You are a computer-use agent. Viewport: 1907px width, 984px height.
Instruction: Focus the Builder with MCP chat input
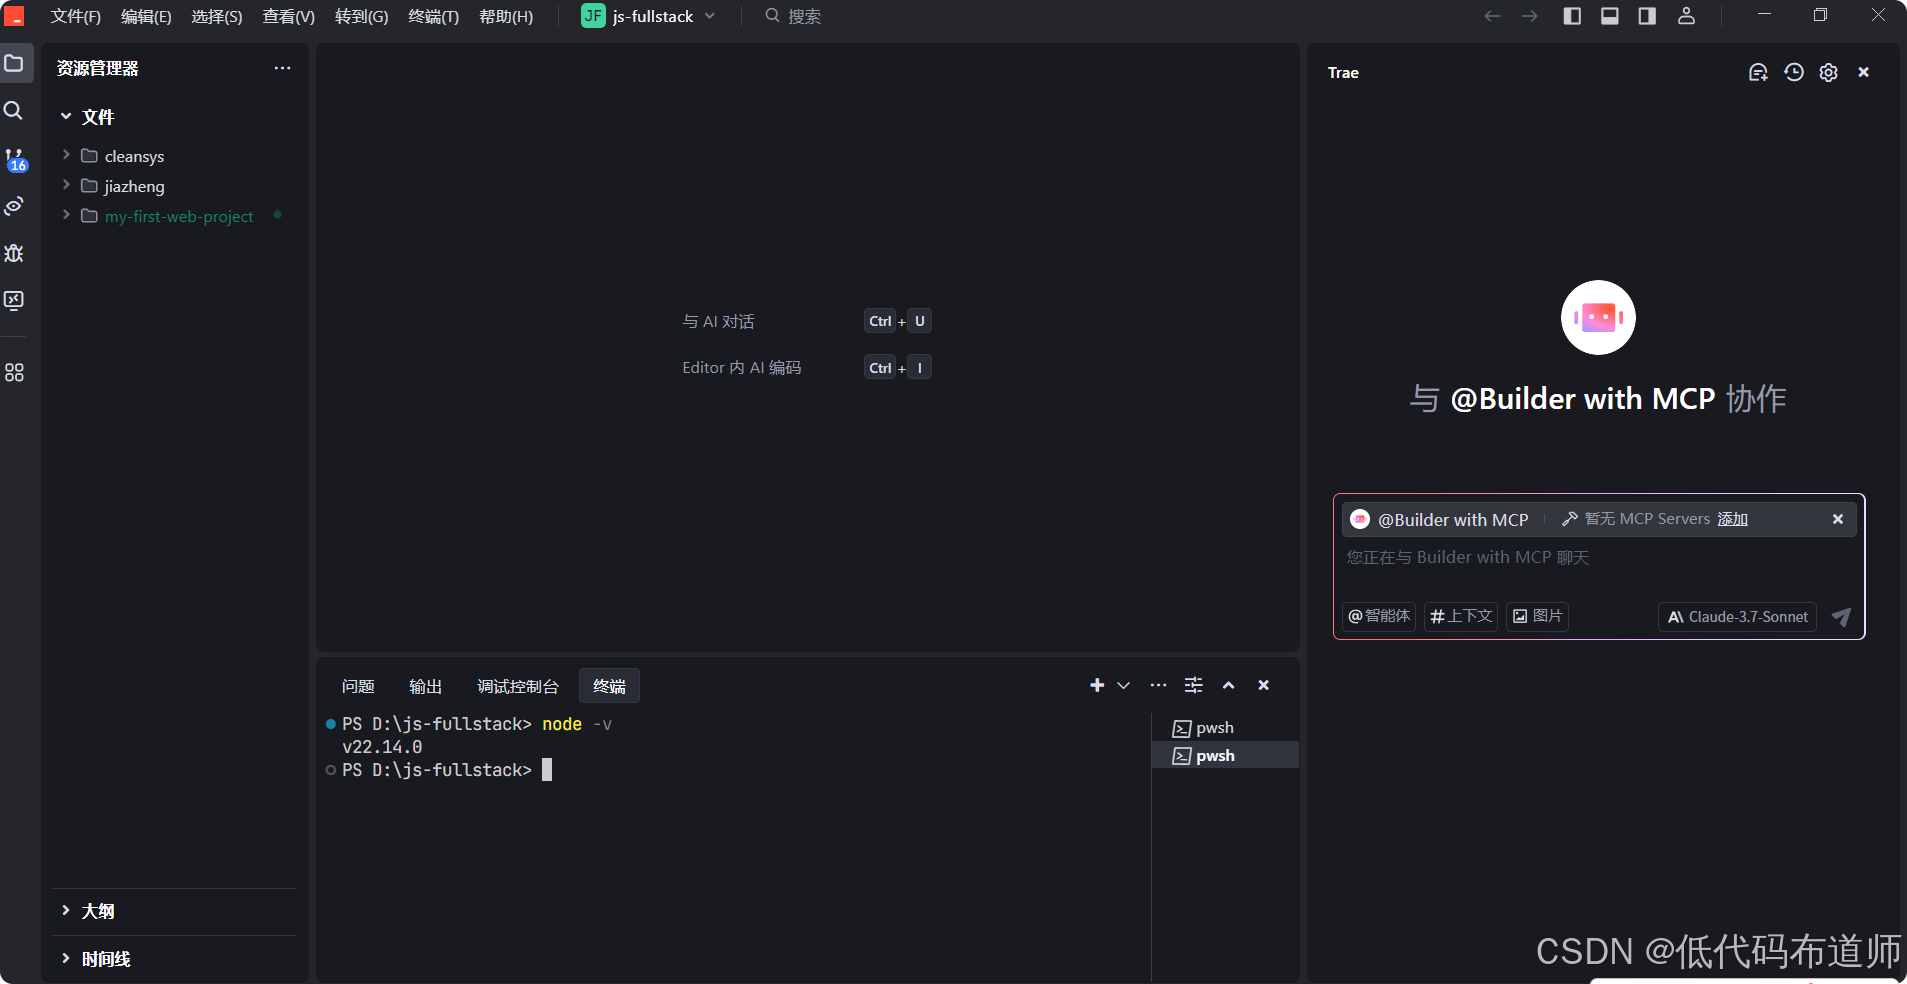tap(1598, 558)
